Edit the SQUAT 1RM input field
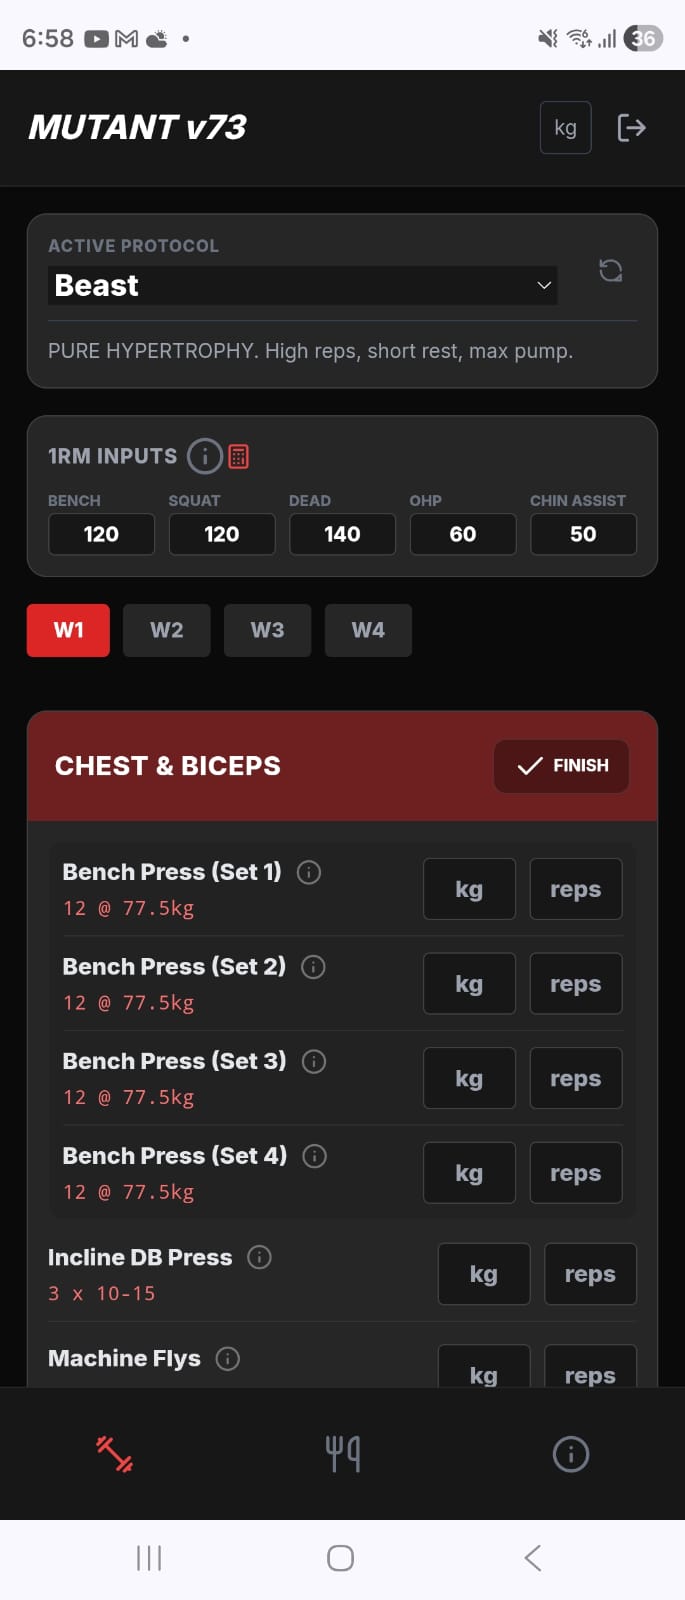 click(x=221, y=534)
